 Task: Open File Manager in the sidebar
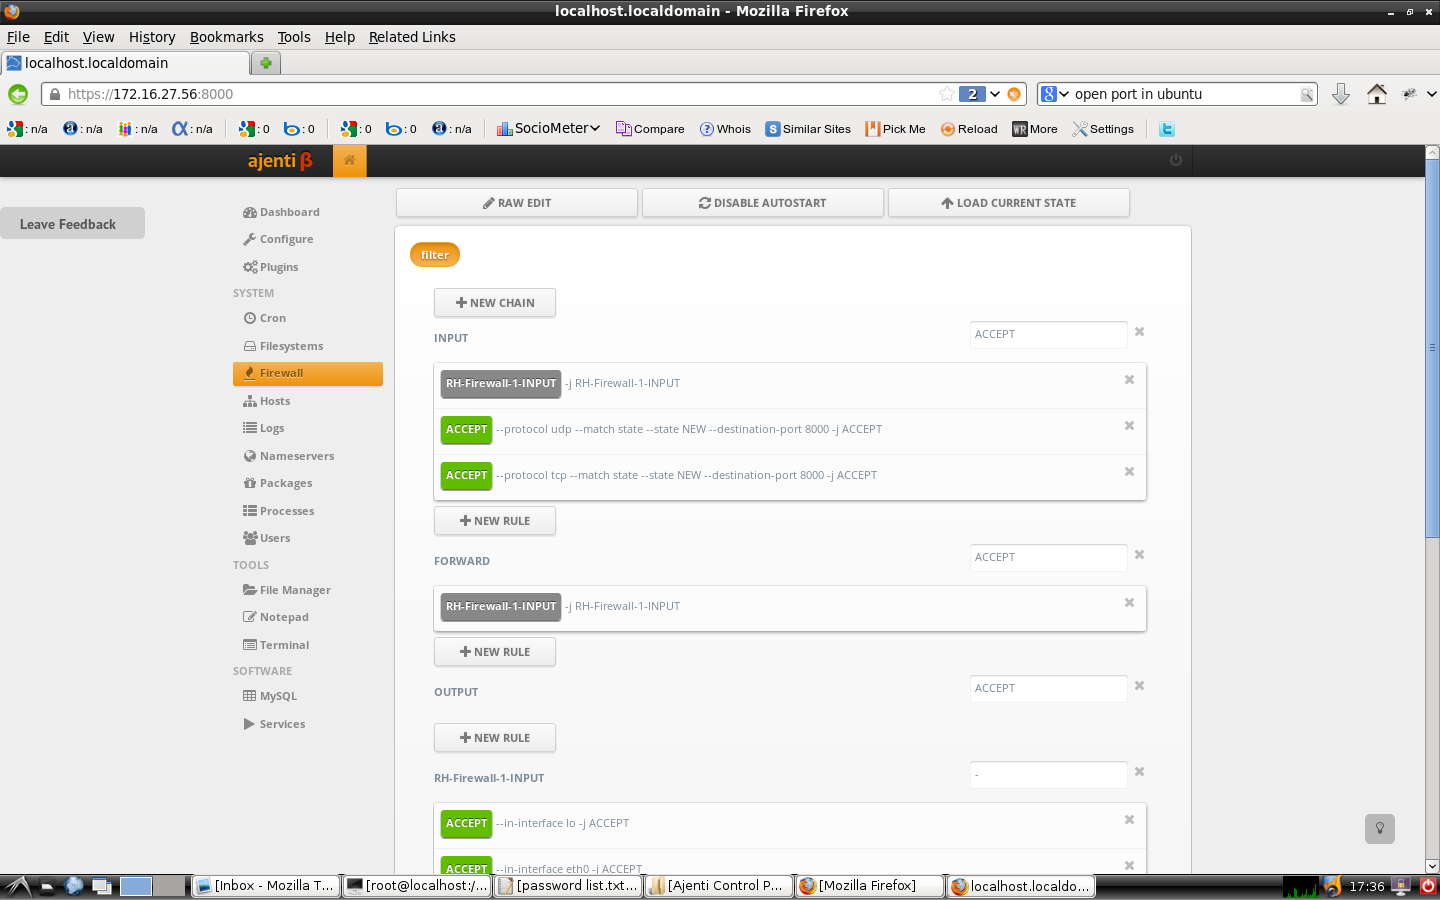(287, 590)
